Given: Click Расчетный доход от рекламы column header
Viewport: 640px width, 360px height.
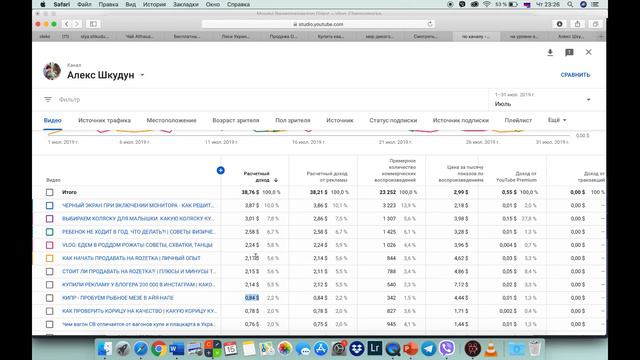Looking at the screenshot, I should [327, 177].
